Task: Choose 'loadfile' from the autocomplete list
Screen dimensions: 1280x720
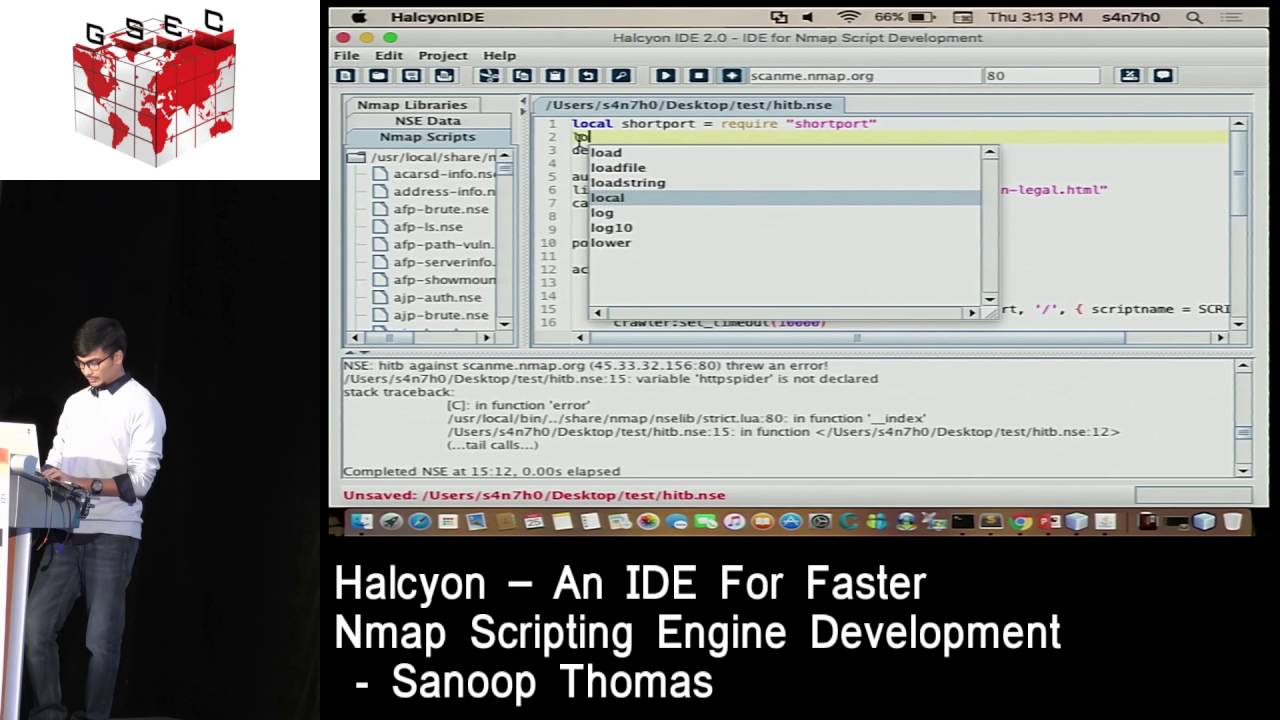Action: coord(785,168)
